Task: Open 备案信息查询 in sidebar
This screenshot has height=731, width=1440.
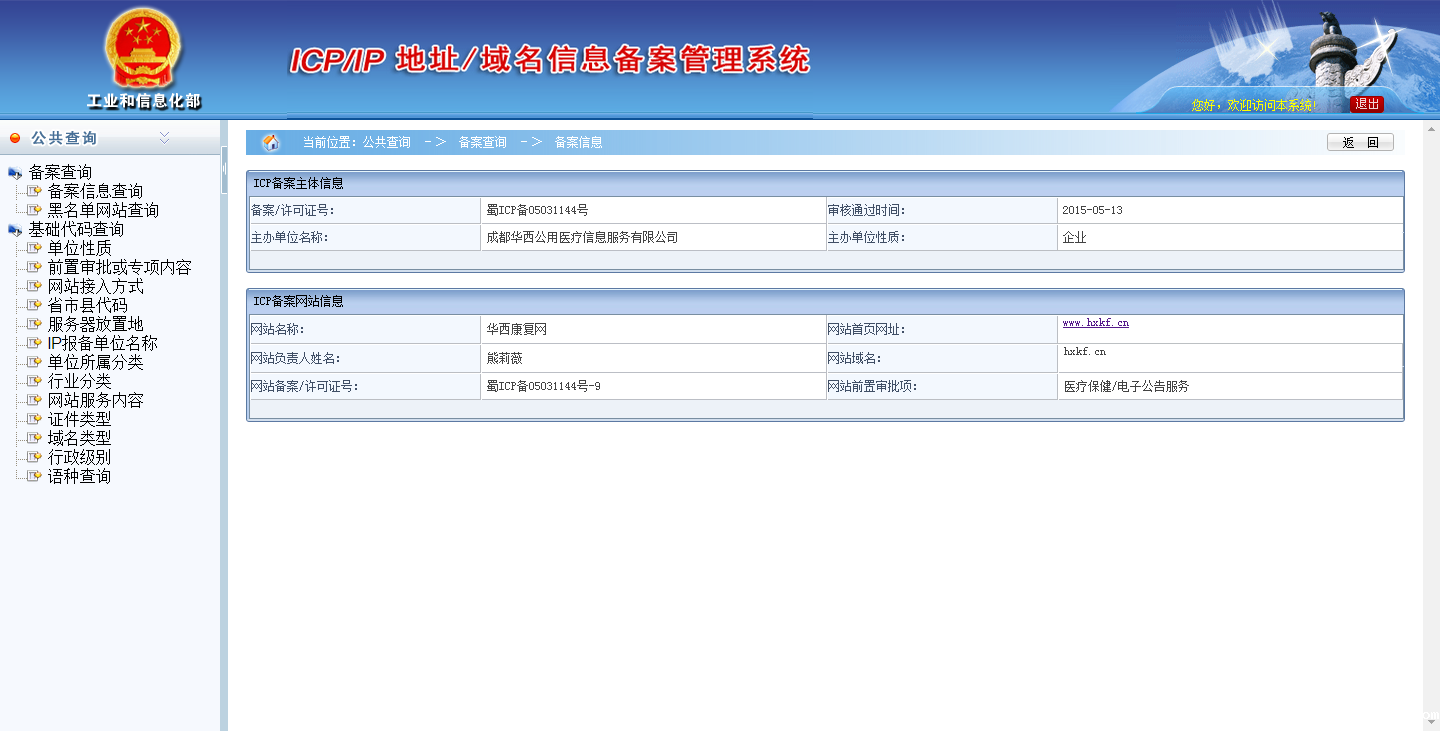Action: [95, 192]
